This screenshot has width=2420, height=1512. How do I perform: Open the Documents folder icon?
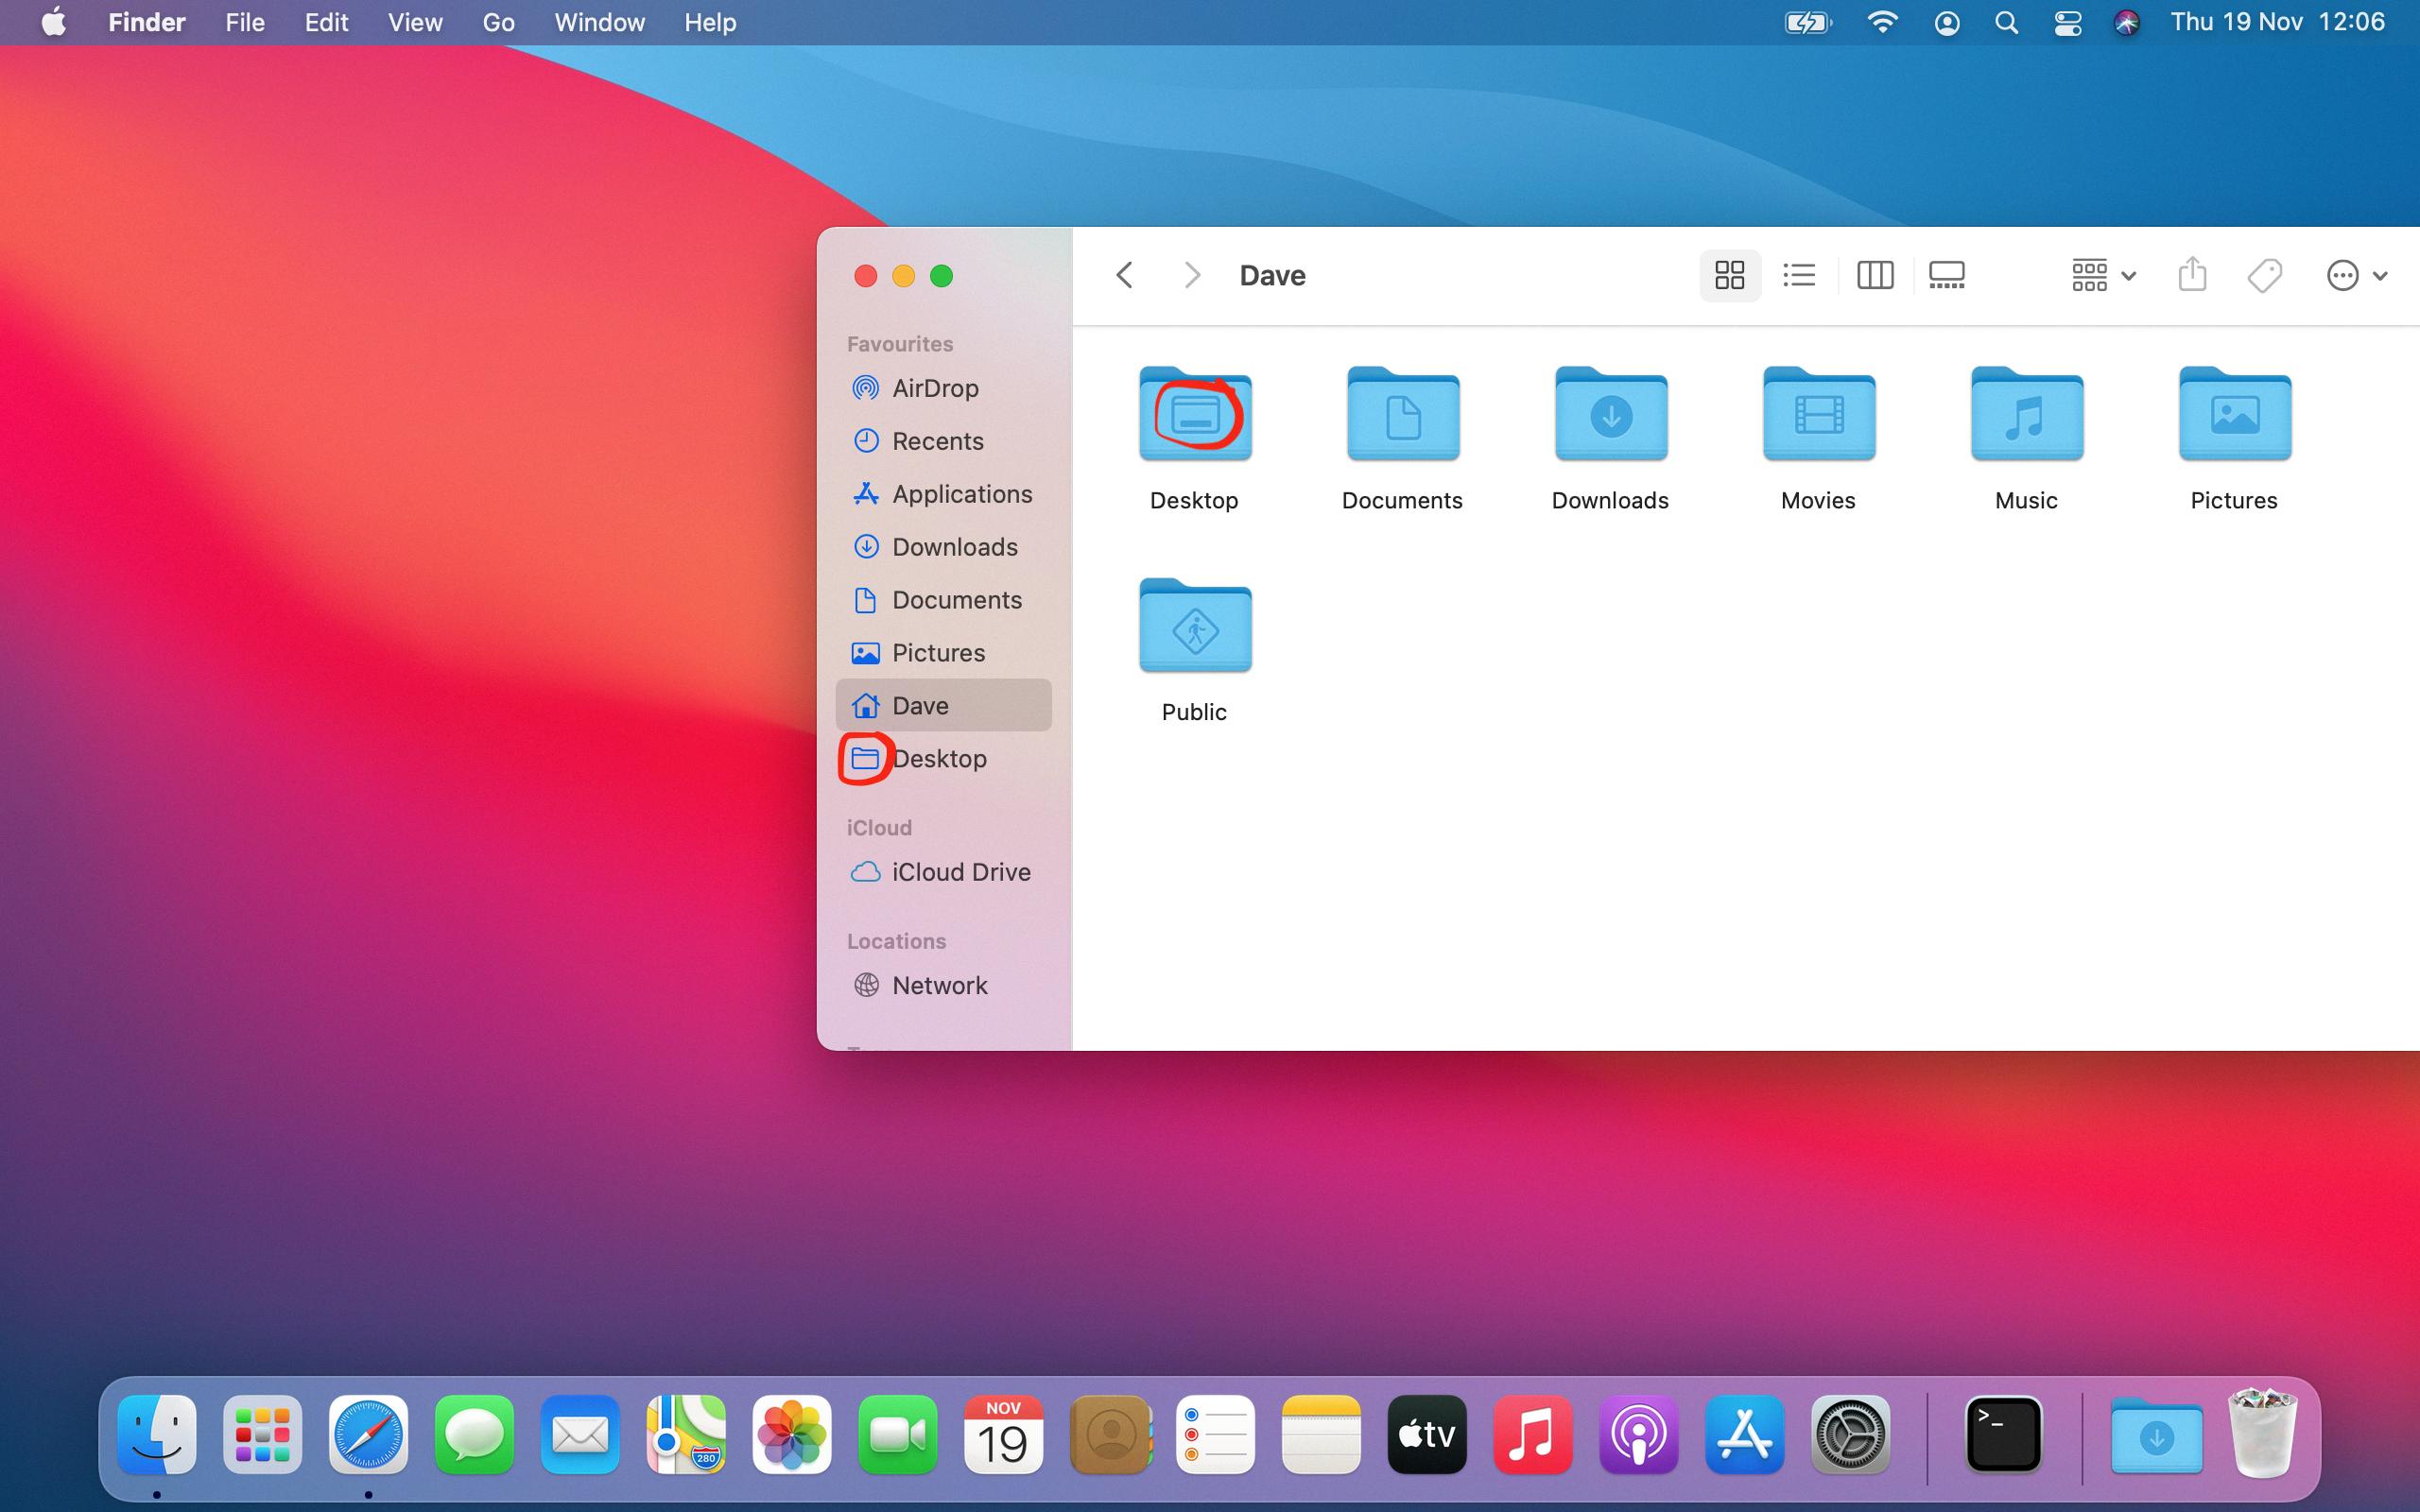coord(1403,414)
